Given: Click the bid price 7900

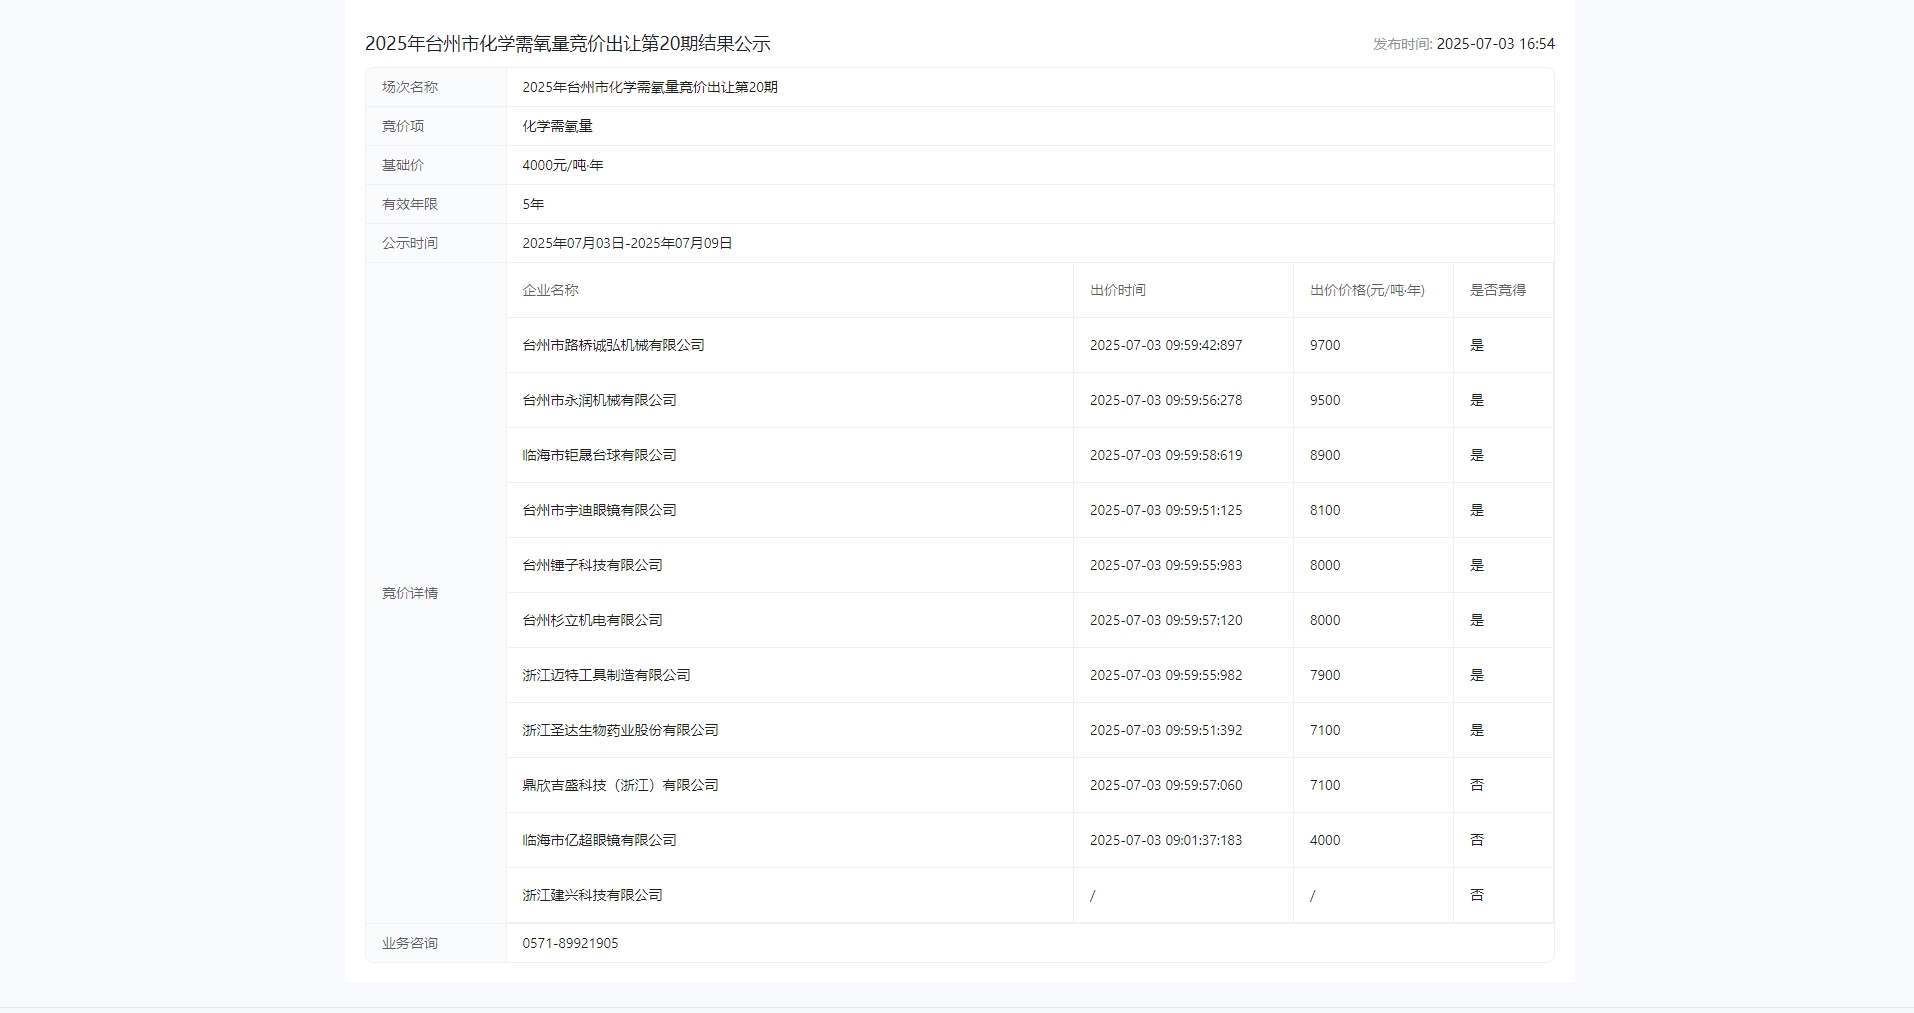Looking at the screenshot, I should [1325, 675].
